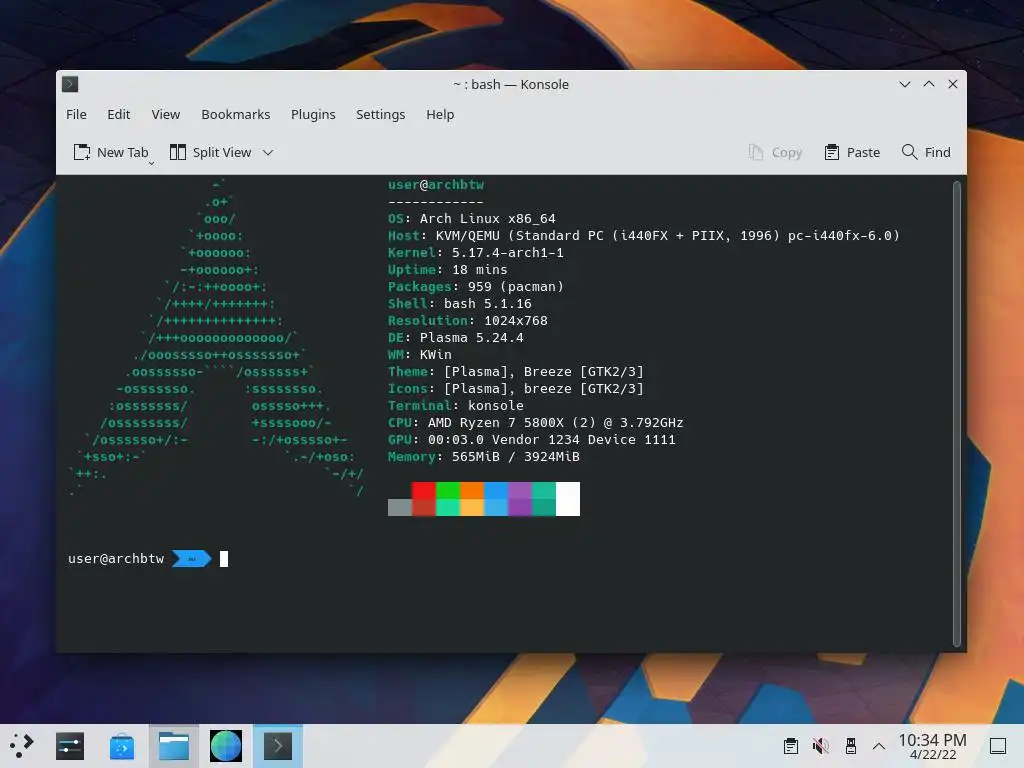
Task: Open the File menu
Action: (x=76, y=114)
